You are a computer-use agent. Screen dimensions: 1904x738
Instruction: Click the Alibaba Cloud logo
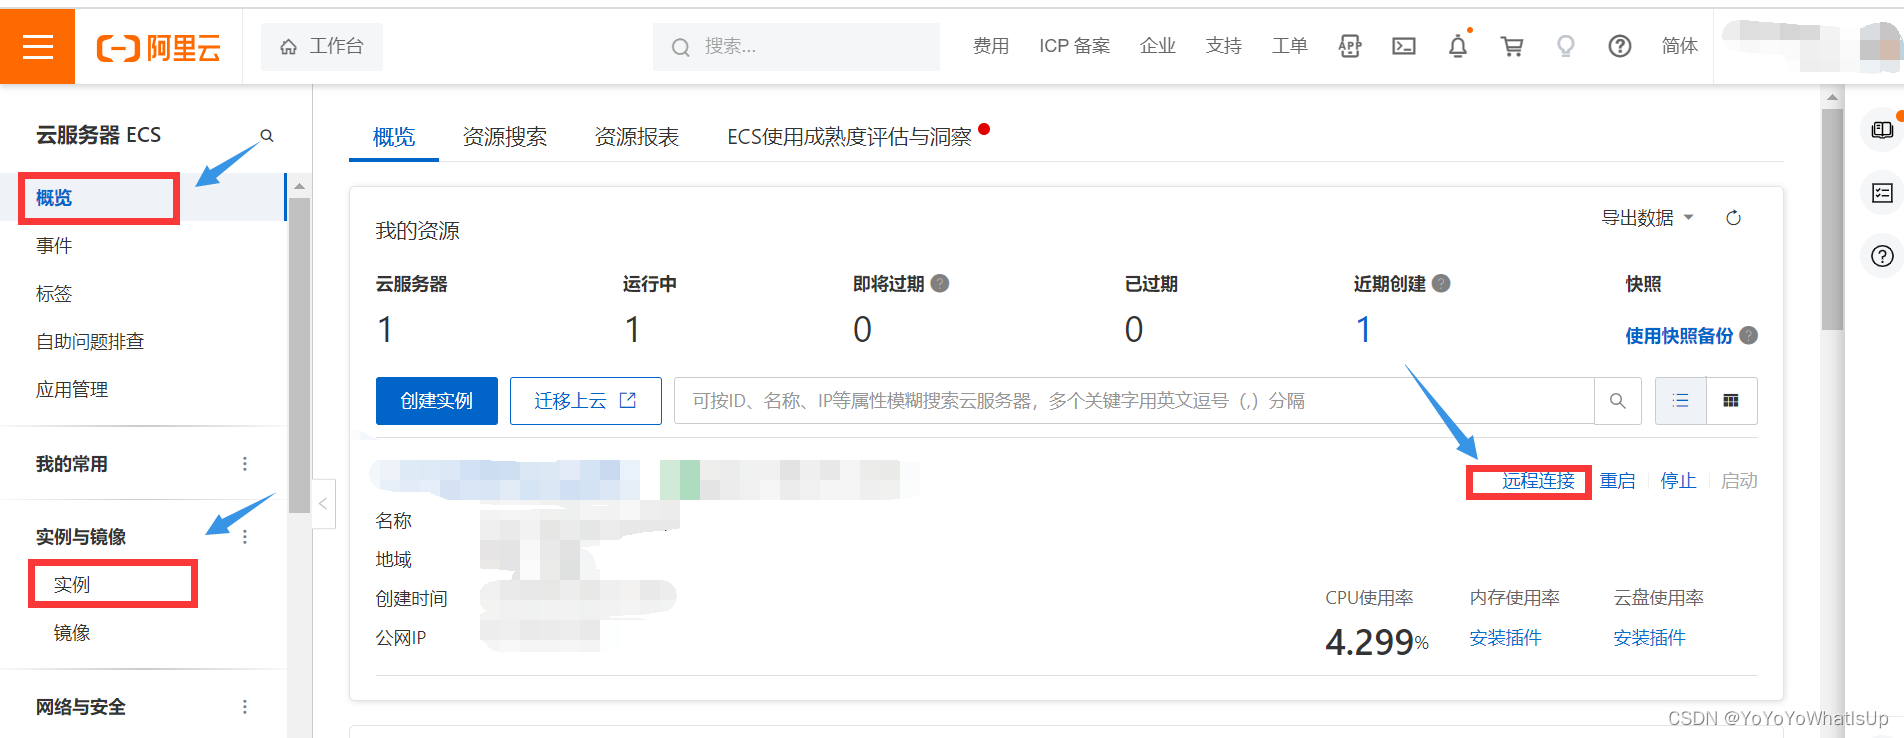pyautogui.click(x=158, y=47)
